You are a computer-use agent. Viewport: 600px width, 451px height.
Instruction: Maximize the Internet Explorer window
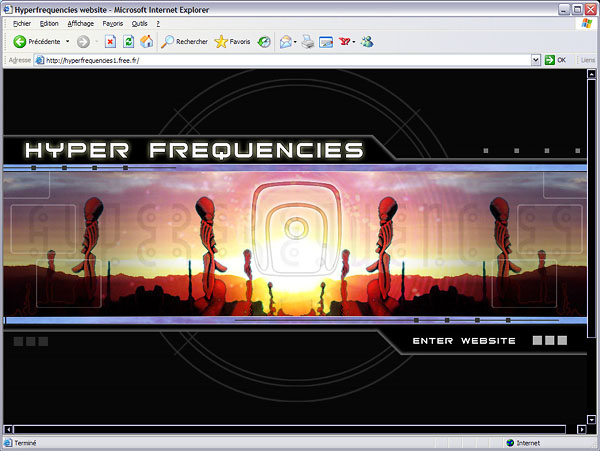(x=577, y=9)
